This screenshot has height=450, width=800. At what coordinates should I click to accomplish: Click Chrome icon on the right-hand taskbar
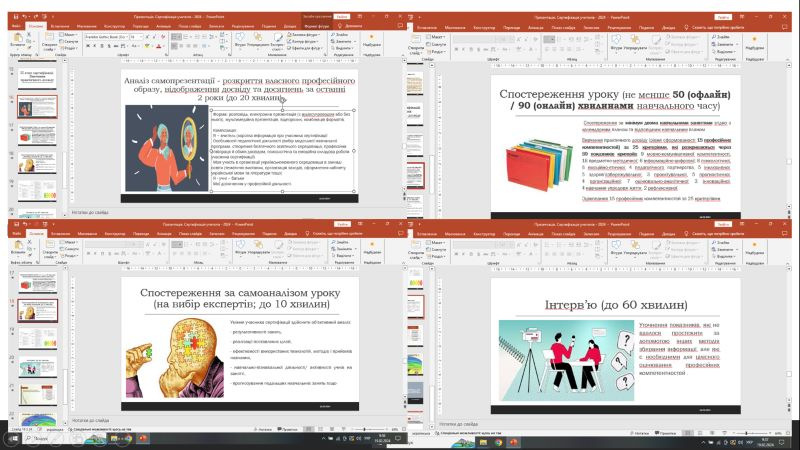pyautogui.click(x=498, y=442)
